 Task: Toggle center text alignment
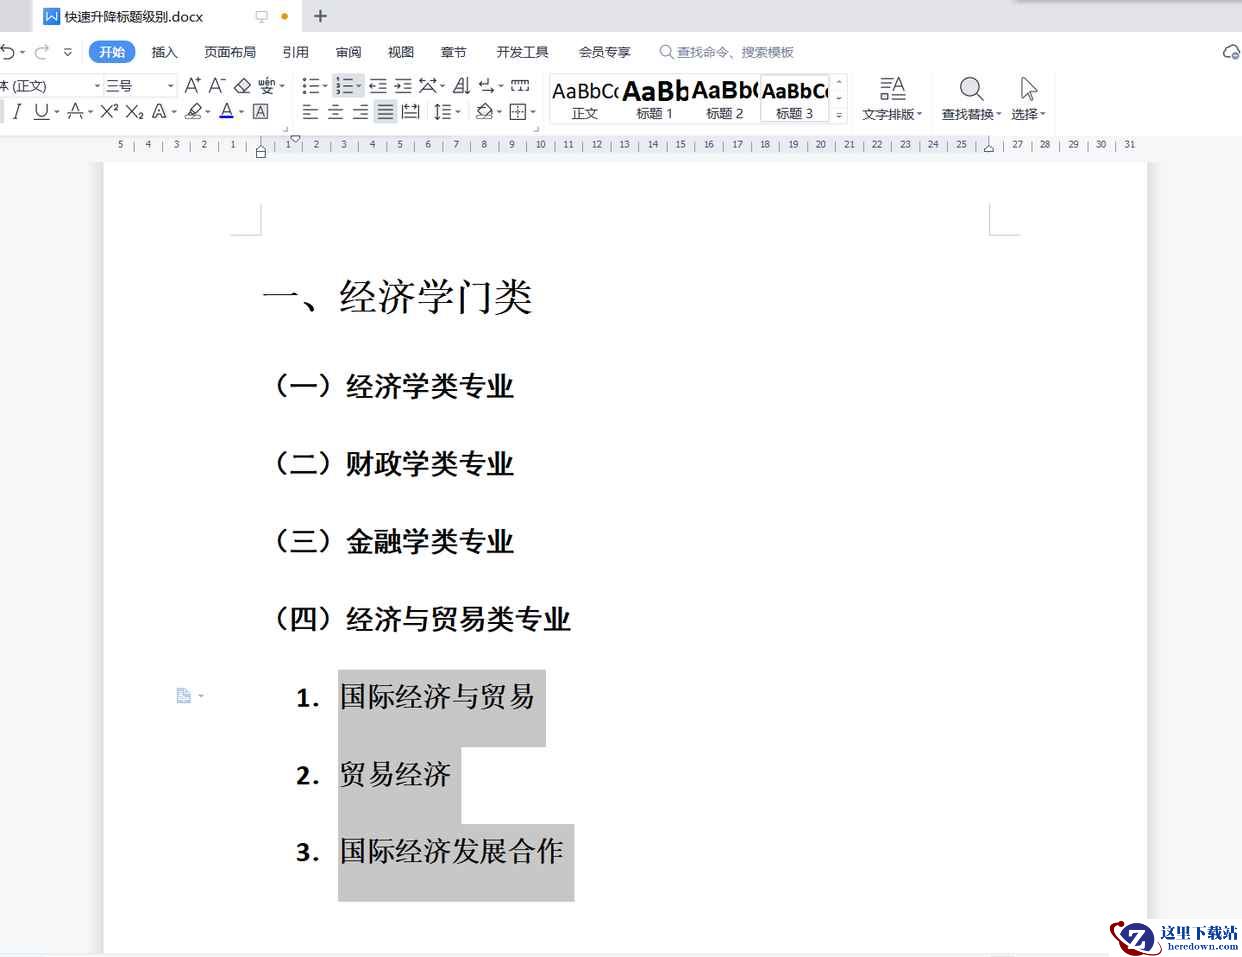click(335, 112)
